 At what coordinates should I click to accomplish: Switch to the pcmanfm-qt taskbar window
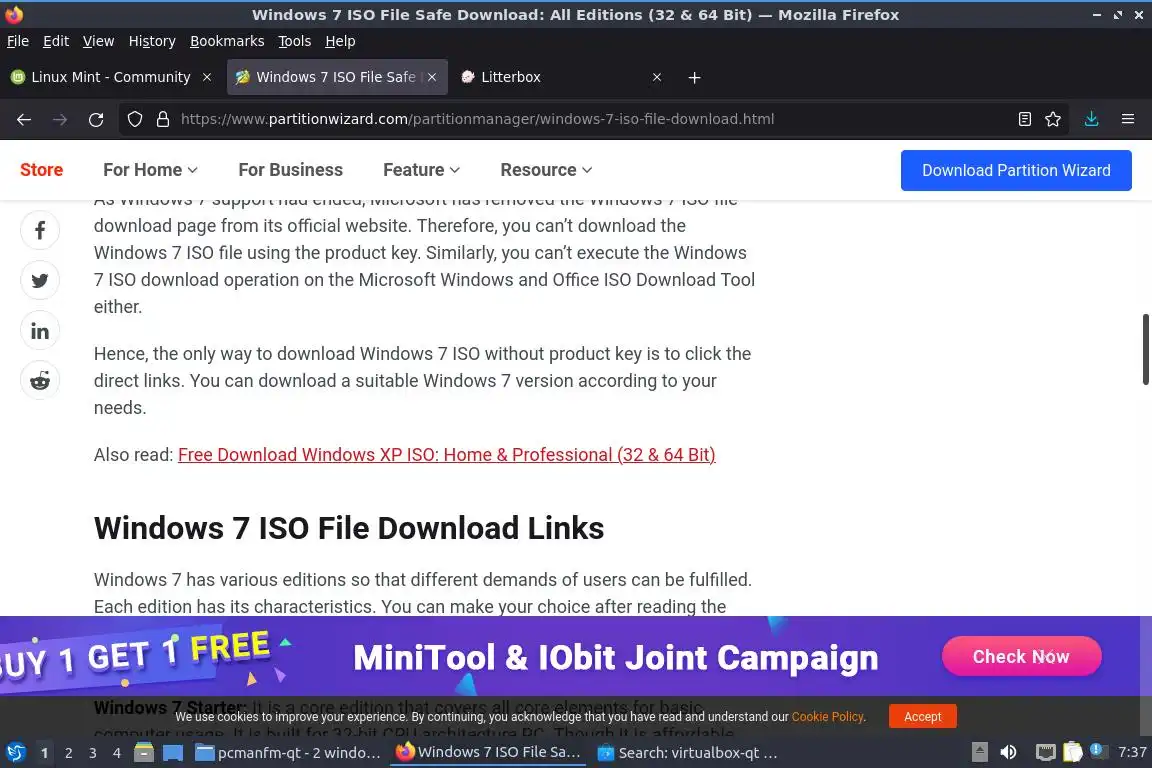tap(288, 753)
